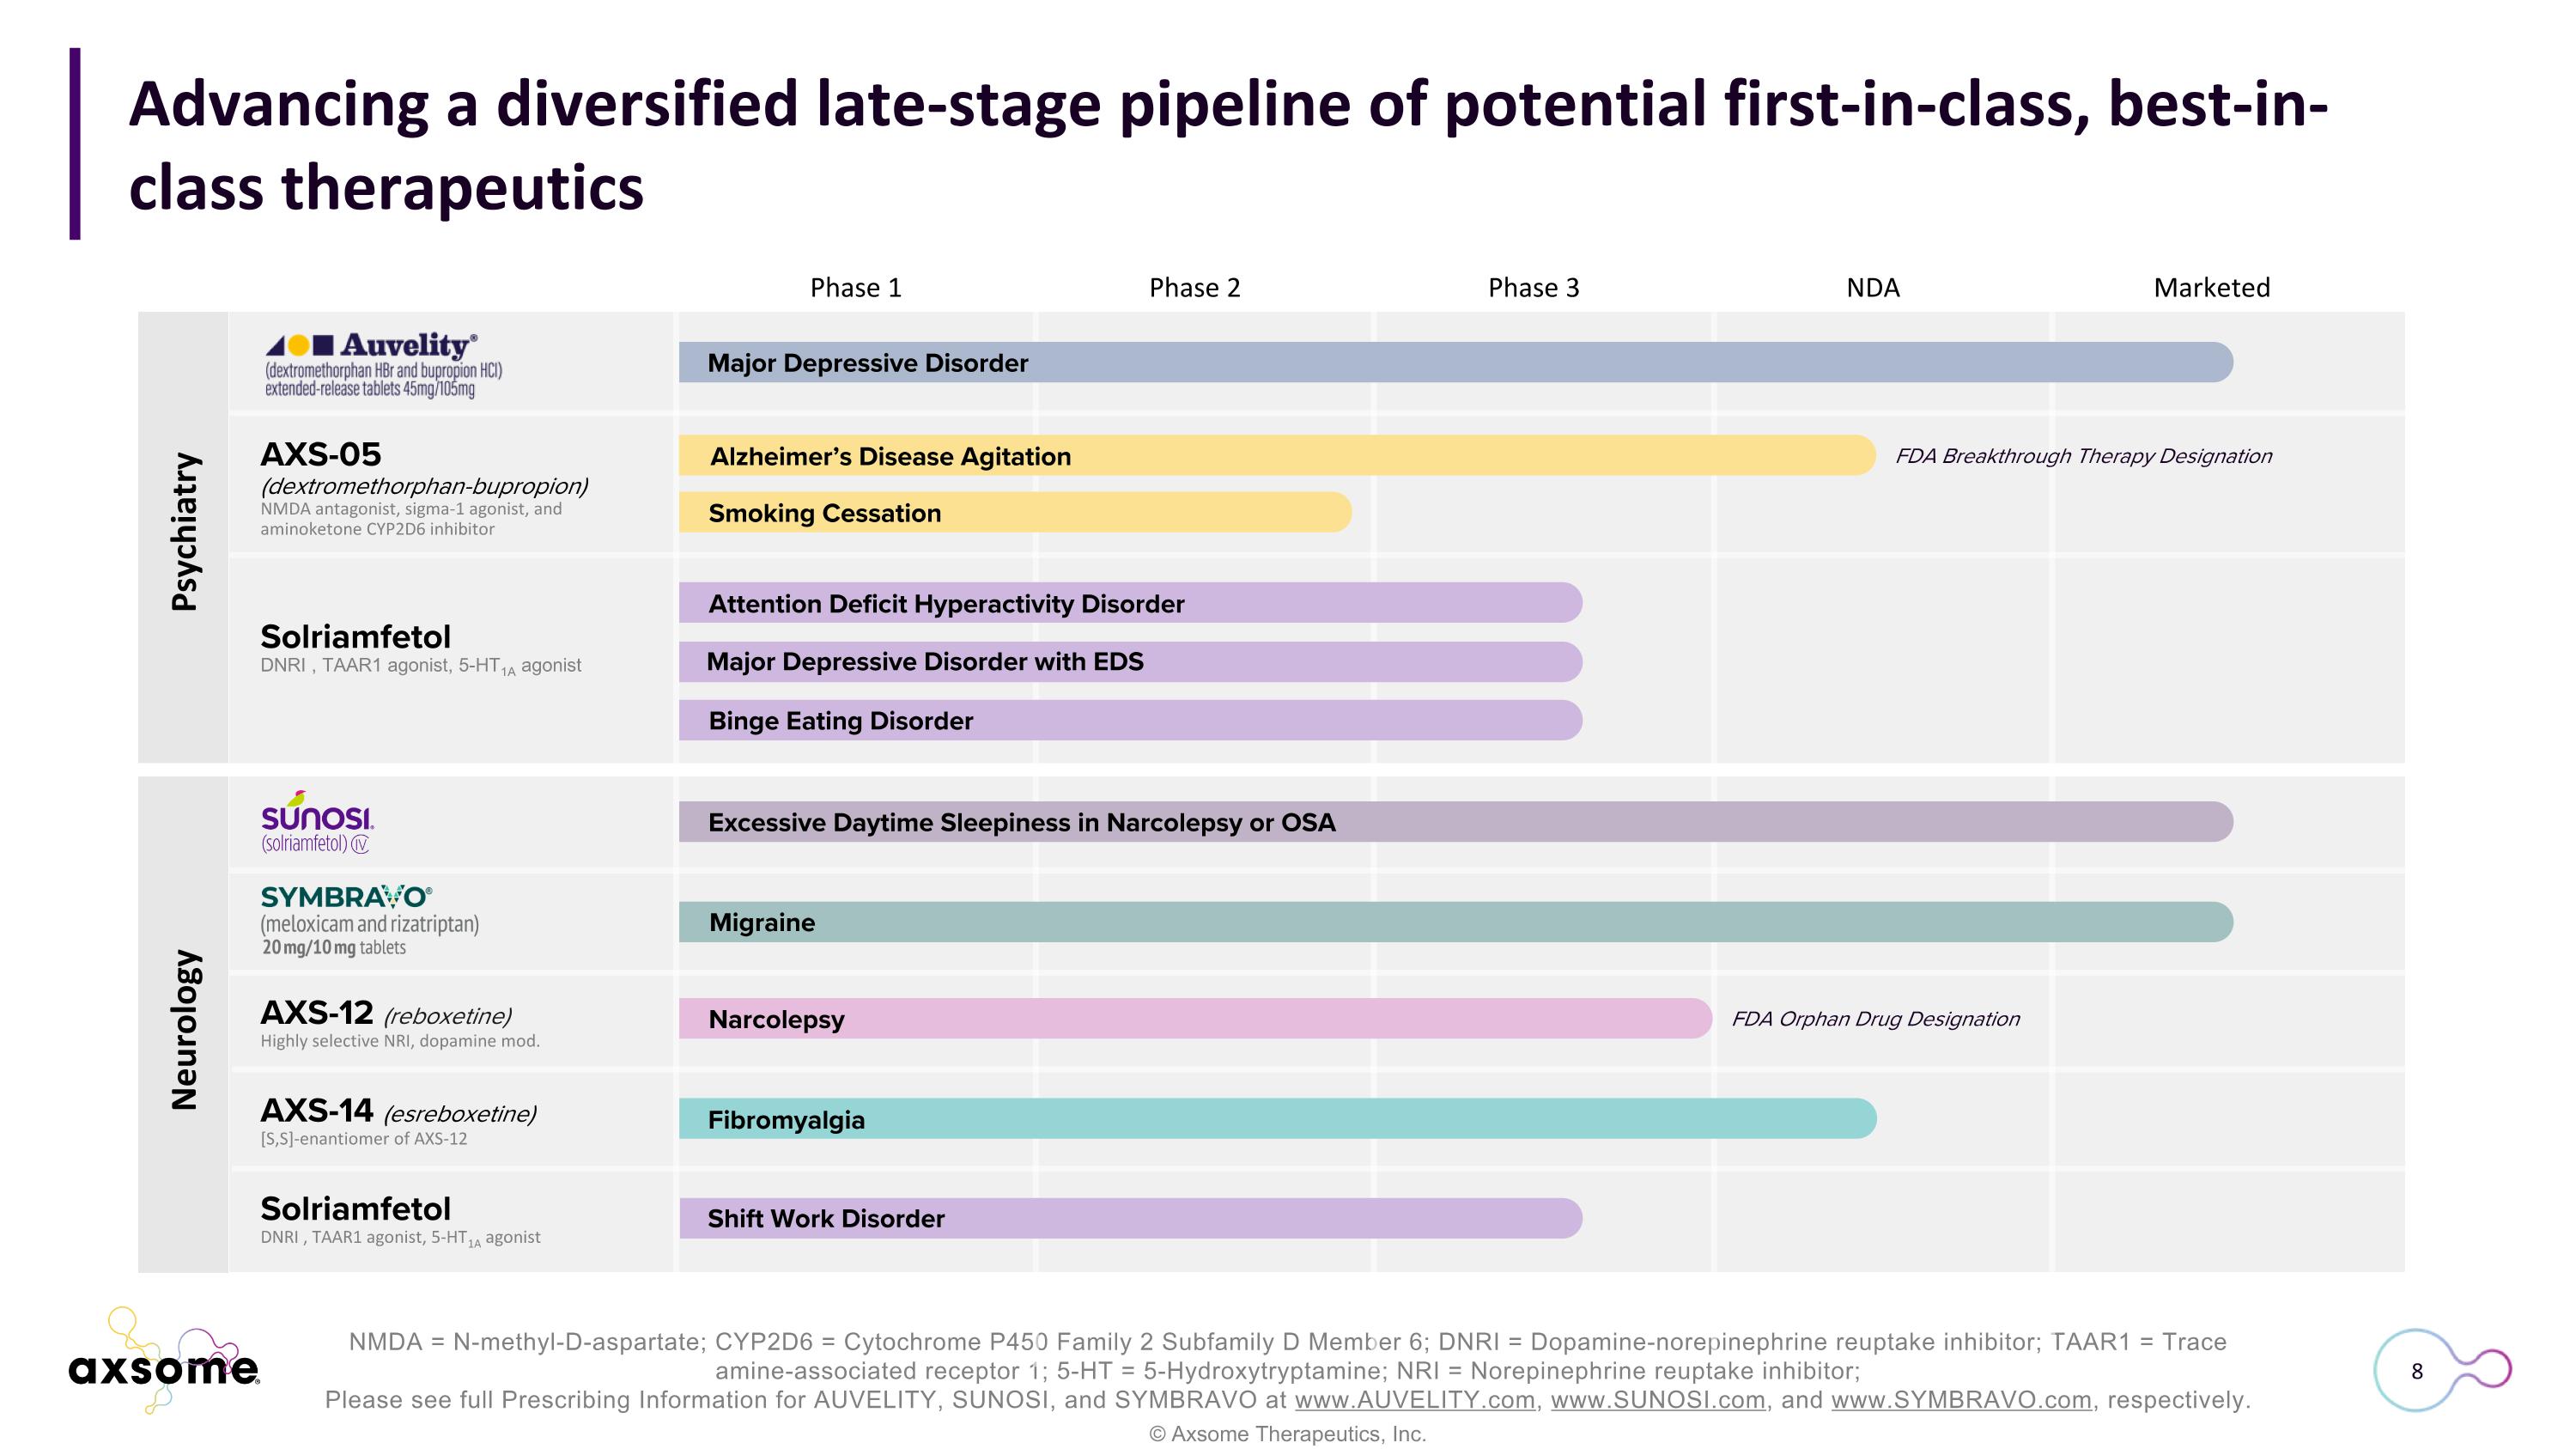Click the page number 8 badge
2576x1449 pixels.
(2416, 1371)
